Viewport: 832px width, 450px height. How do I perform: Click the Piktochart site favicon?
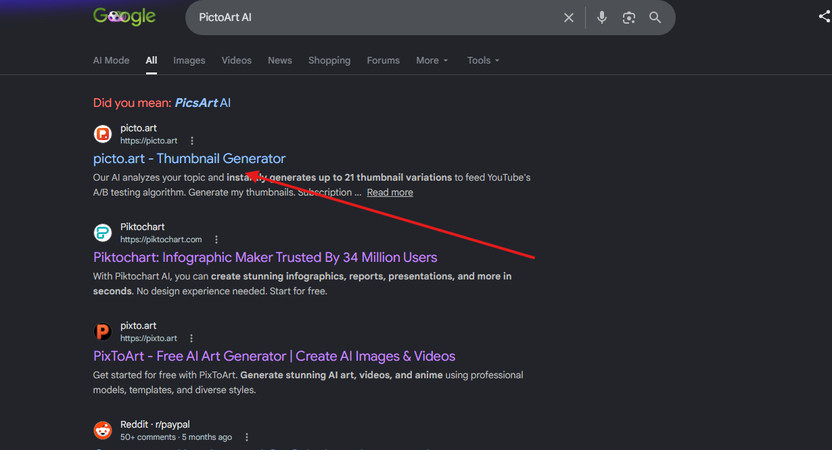[x=102, y=232]
